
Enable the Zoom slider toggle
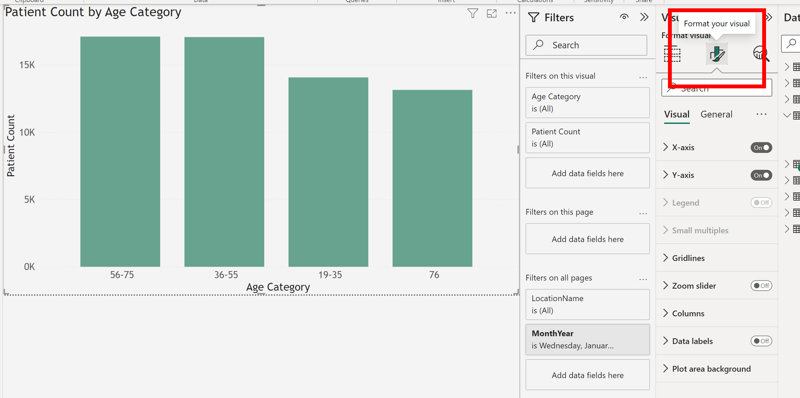click(x=761, y=286)
